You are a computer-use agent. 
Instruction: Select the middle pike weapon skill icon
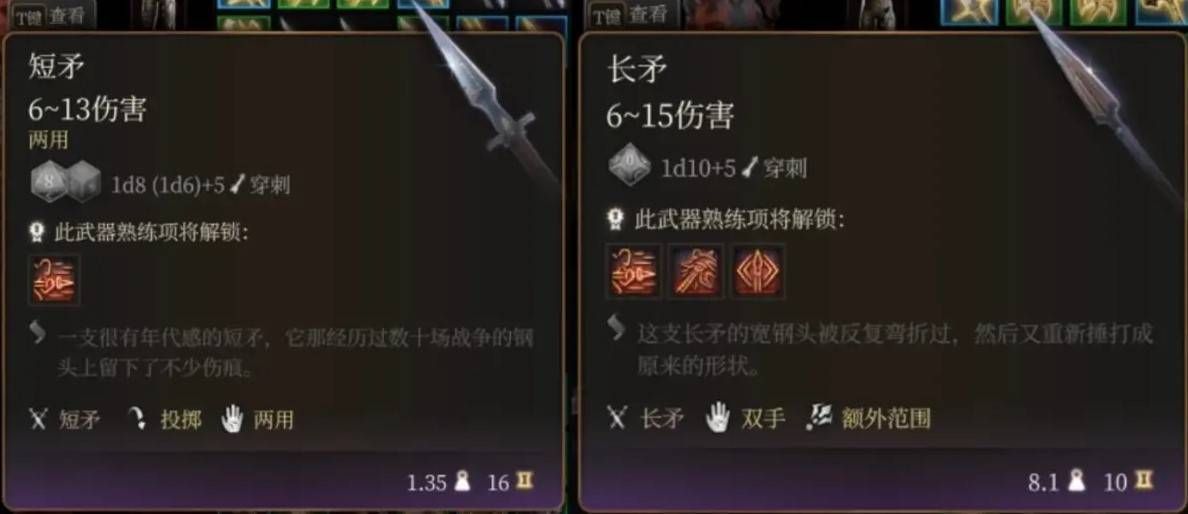pos(696,270)
